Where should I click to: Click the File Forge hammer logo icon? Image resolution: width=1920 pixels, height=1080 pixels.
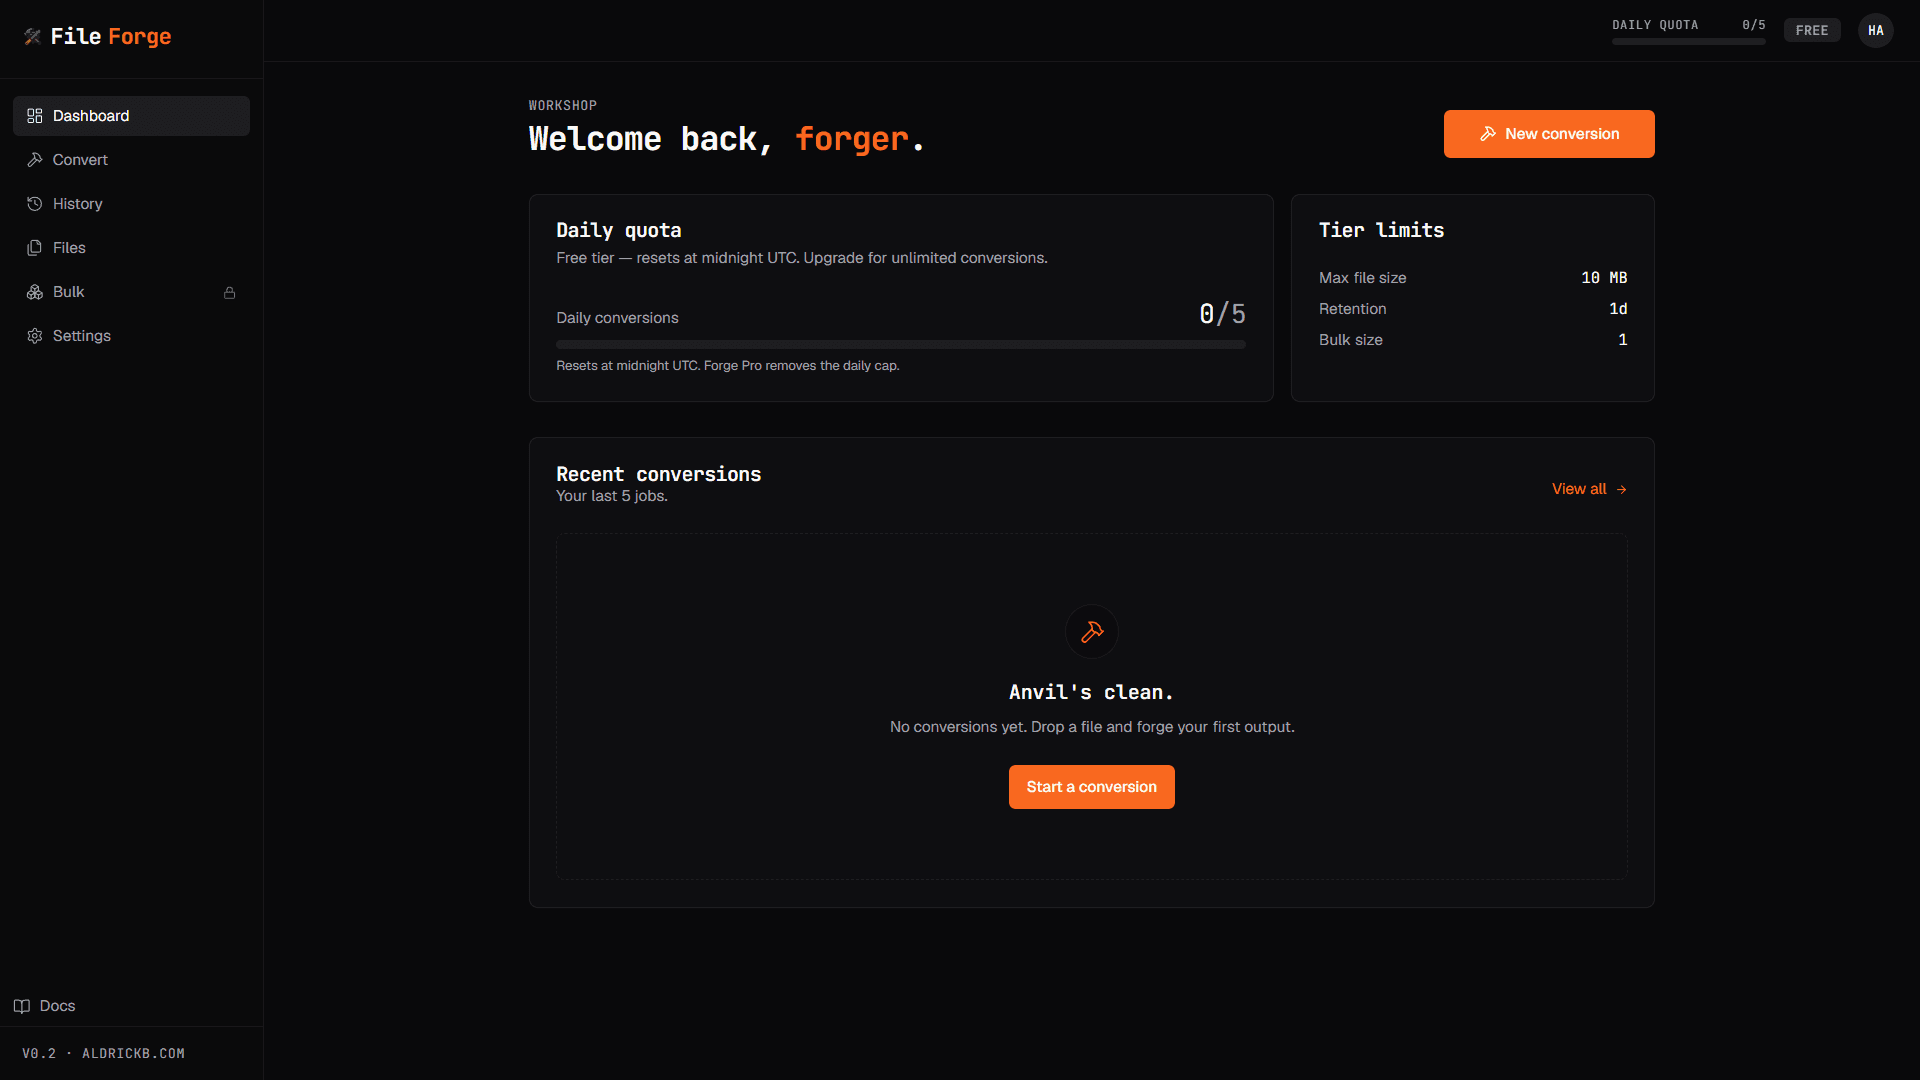tap(33, 37)
